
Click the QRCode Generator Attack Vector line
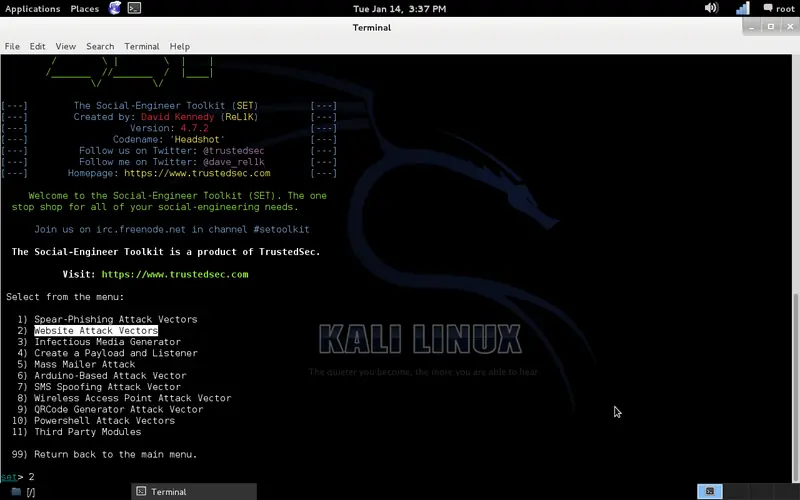[x=118, y=409]
